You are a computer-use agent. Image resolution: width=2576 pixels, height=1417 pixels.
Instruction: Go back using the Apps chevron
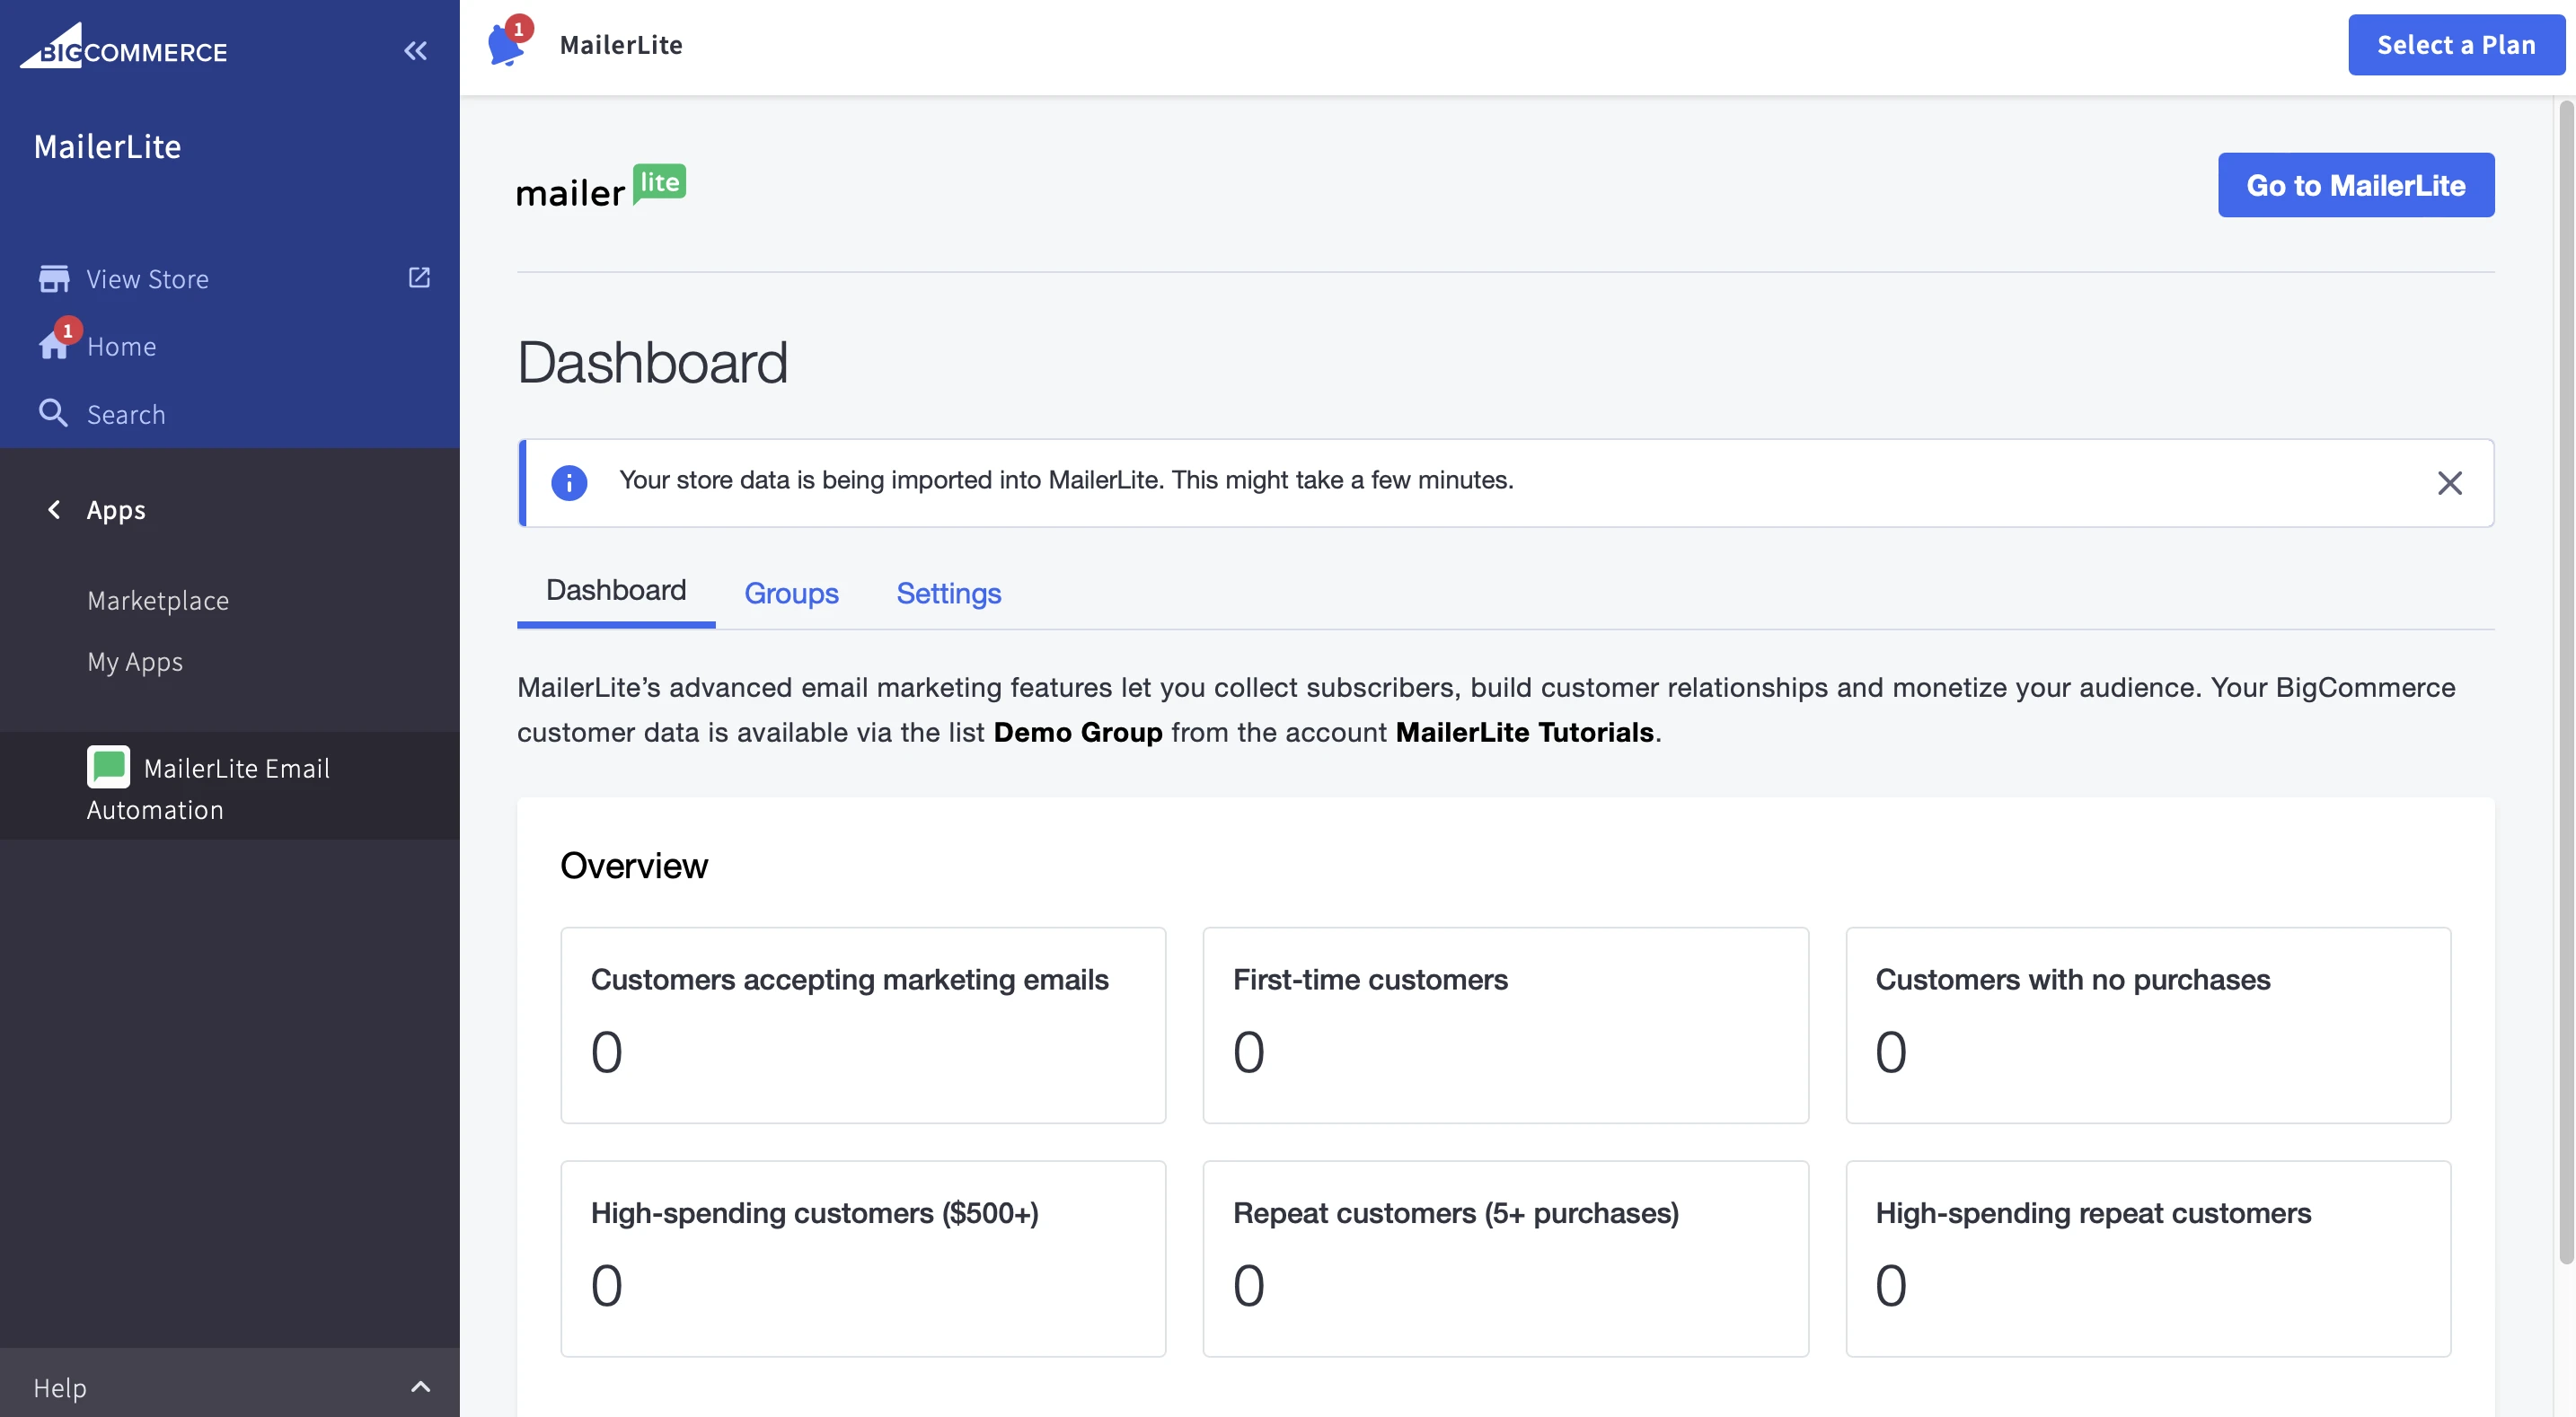click(x=54, y=509)
